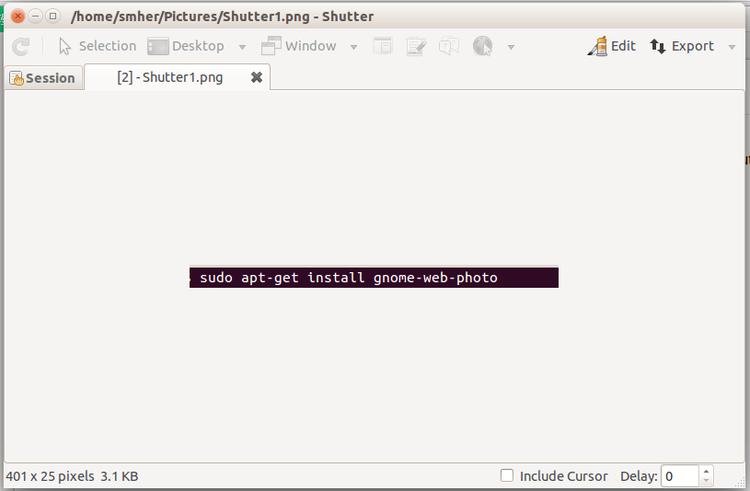
Task: Capture a tooltip icon
Action: click(449, 46)
